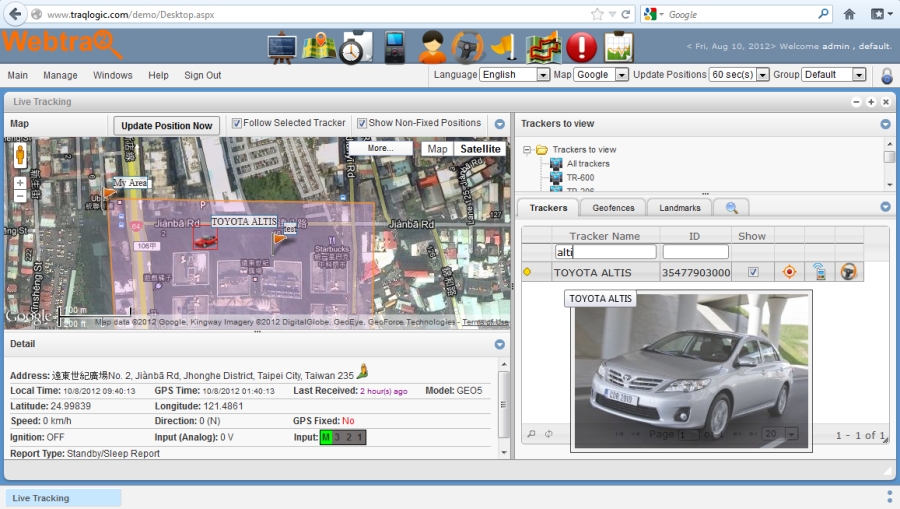Switch map to Map view

[x=437, y=149]
